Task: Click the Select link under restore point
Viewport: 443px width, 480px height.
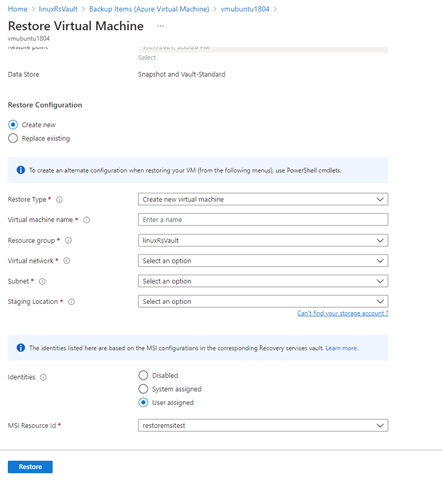Action: (x=147, y=58)
